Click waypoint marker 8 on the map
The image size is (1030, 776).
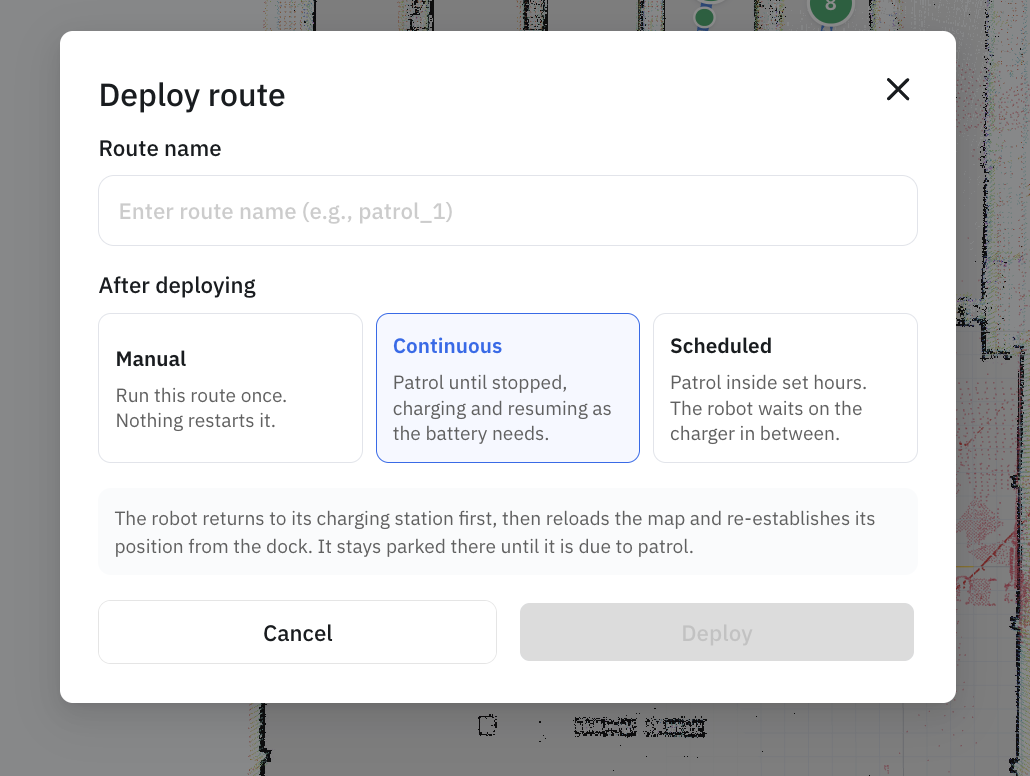pyautogui.click(x=830, y=8)
